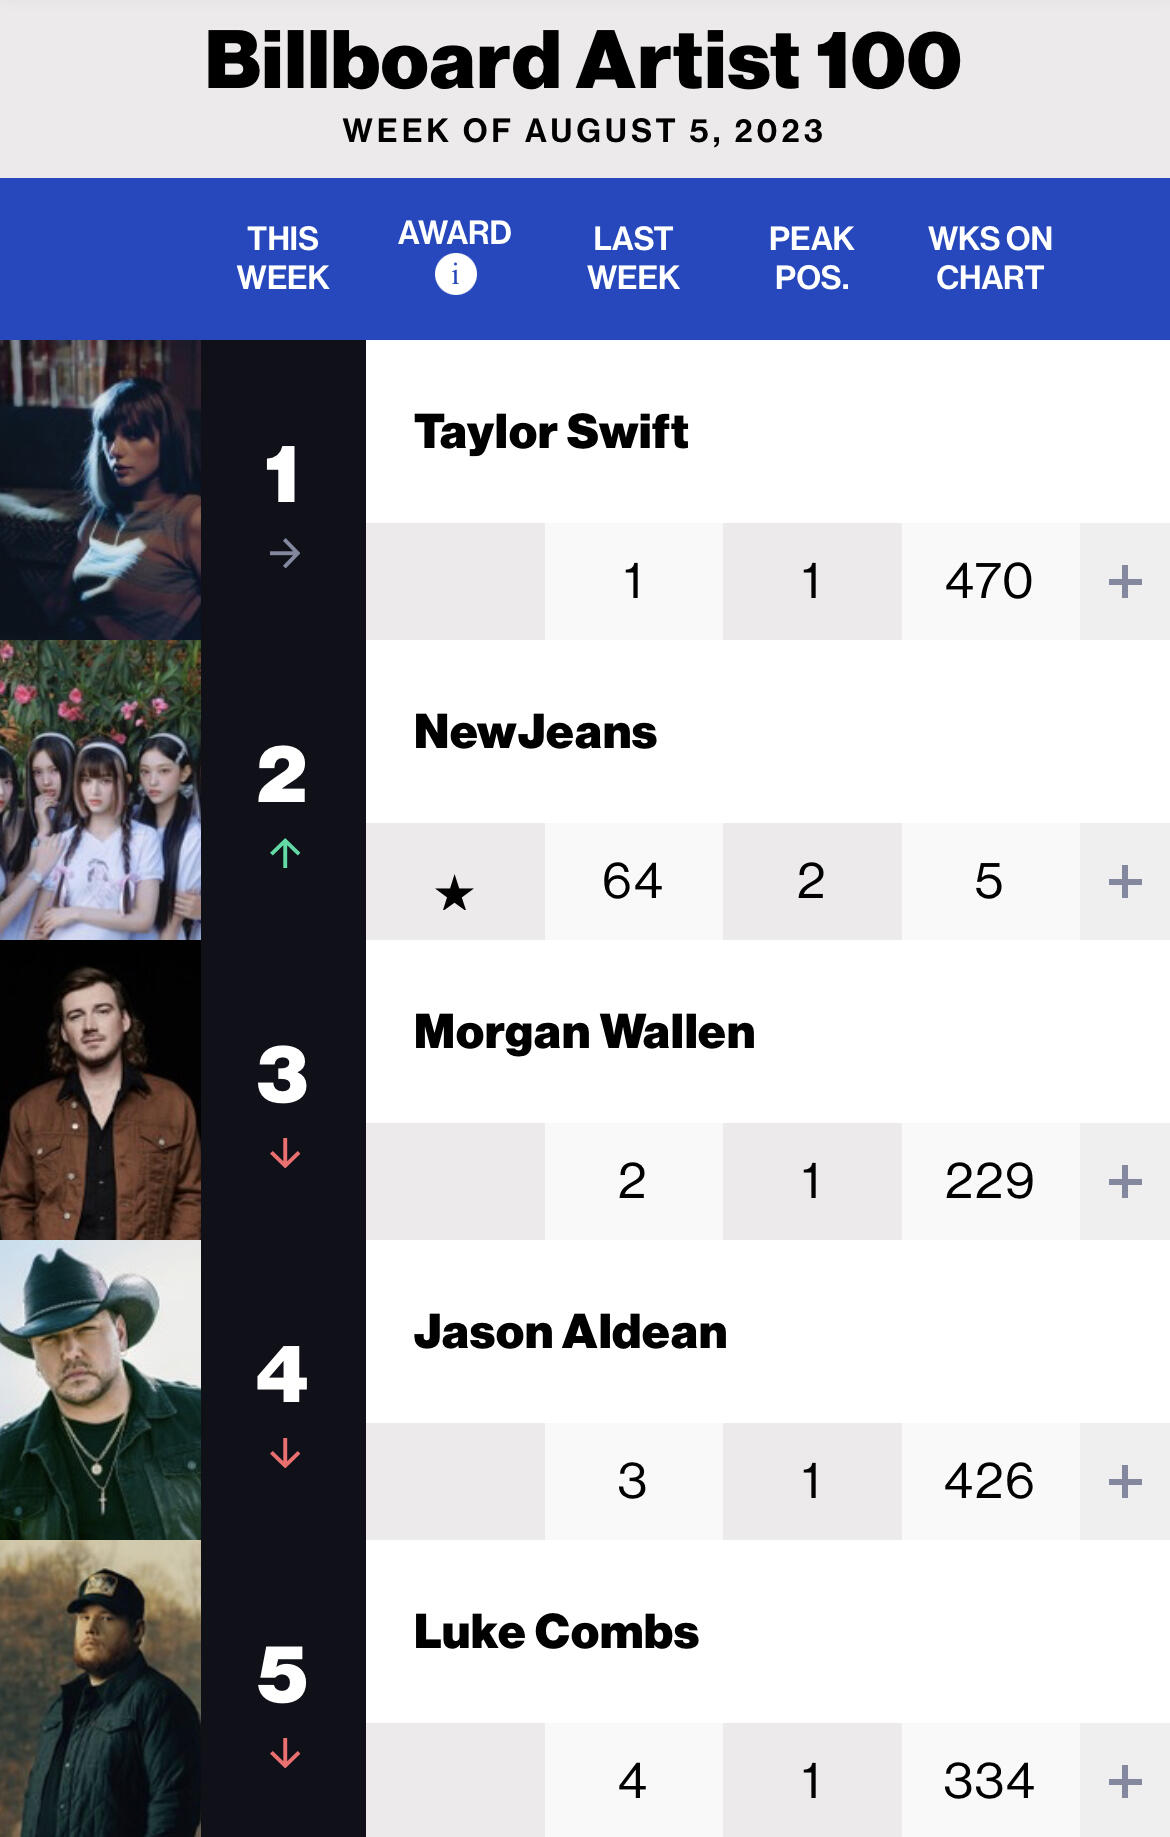Expand NewJeans row details
The width and height of the screenshot is (1170, 1837).
coord(1125,881)
